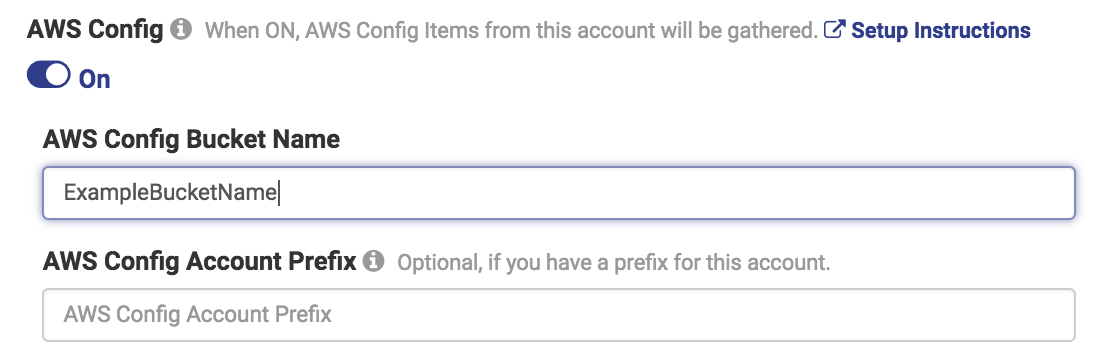Viewport: 1104px width, 360px height.
Task: Turn off the AWS Config toggle switch
Action: [49, 75]
